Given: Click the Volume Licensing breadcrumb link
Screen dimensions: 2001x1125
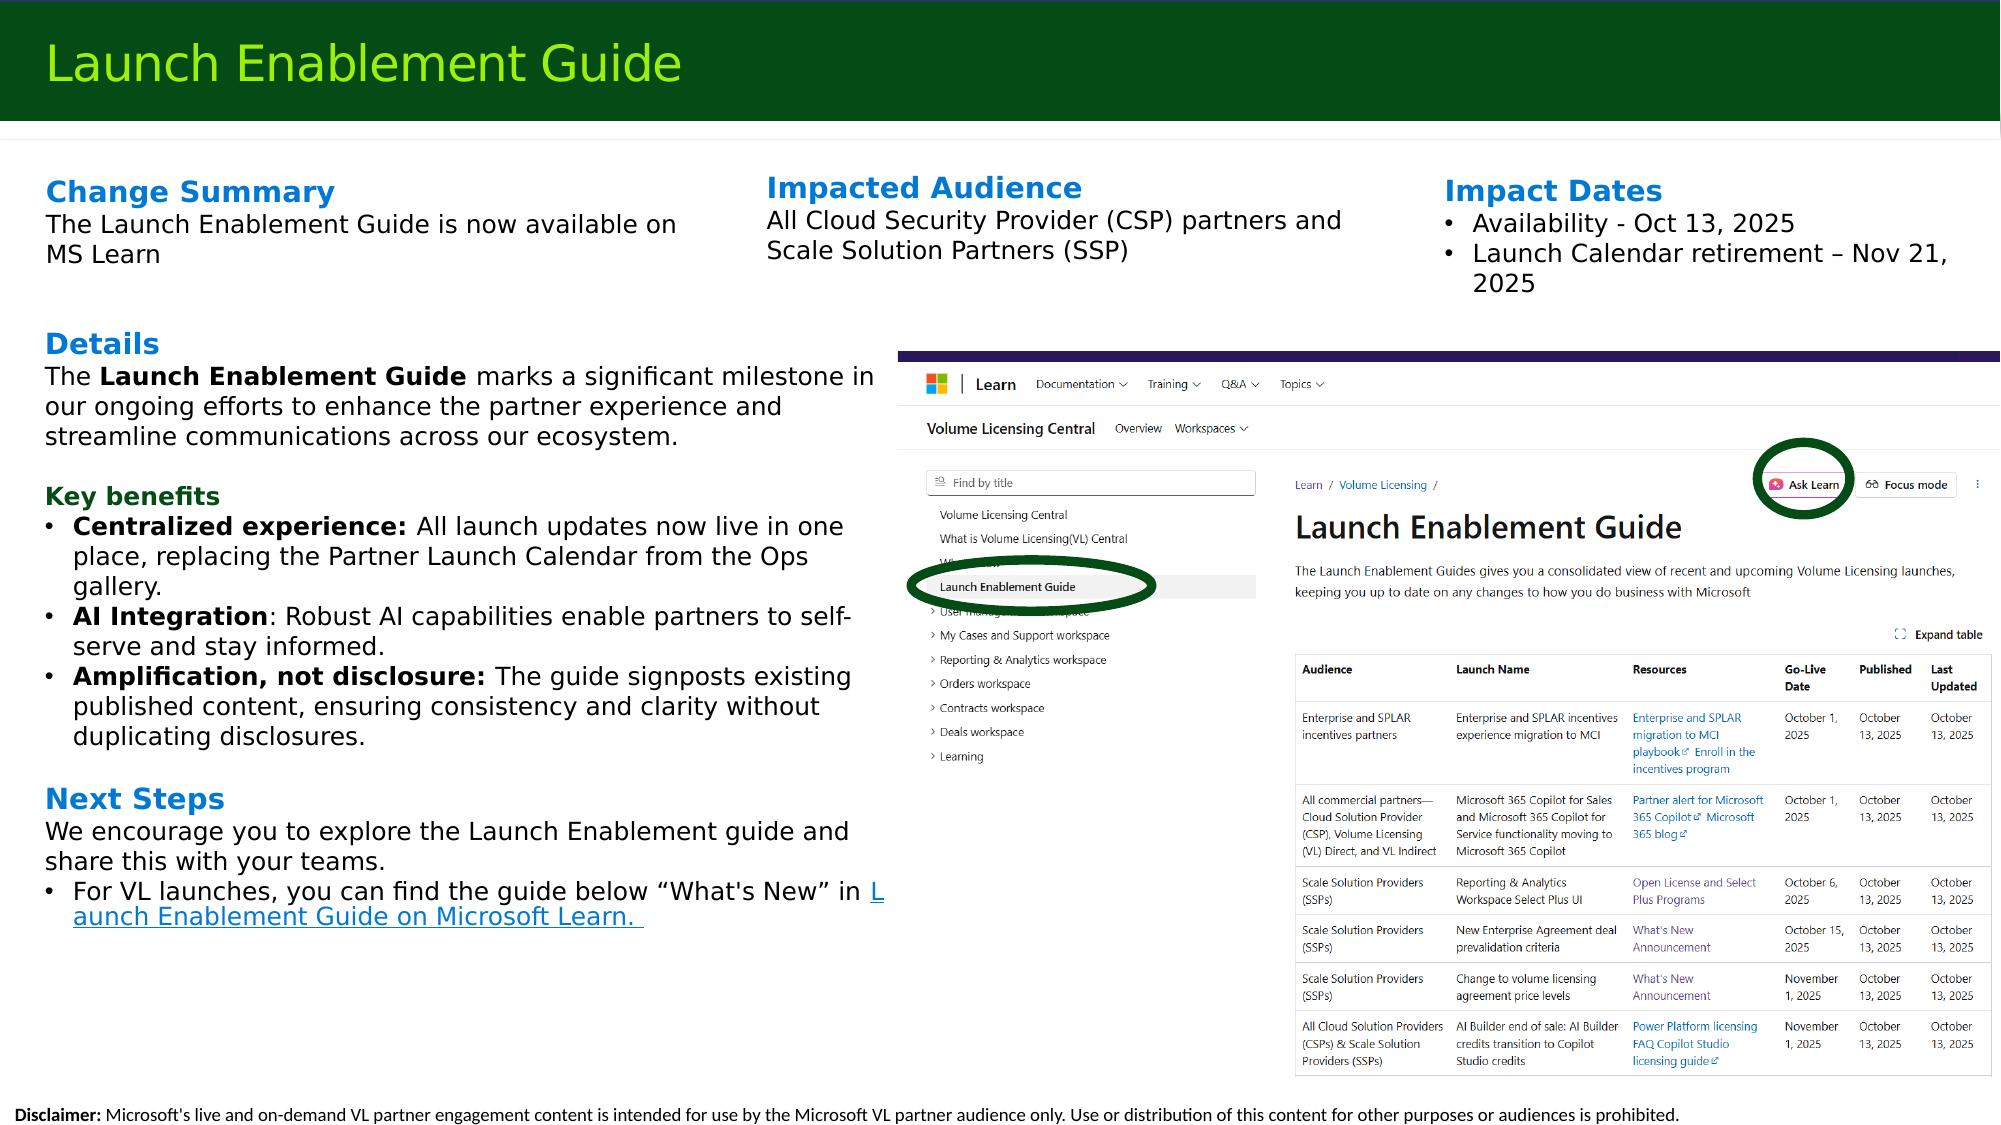Looking at the screenshot, I should click(x=1383, y=485).
